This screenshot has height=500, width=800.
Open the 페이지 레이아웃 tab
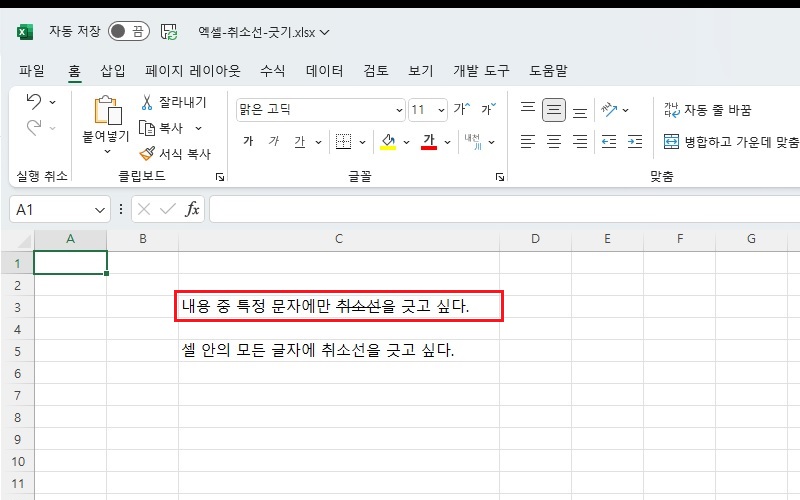tap(192, 70)
